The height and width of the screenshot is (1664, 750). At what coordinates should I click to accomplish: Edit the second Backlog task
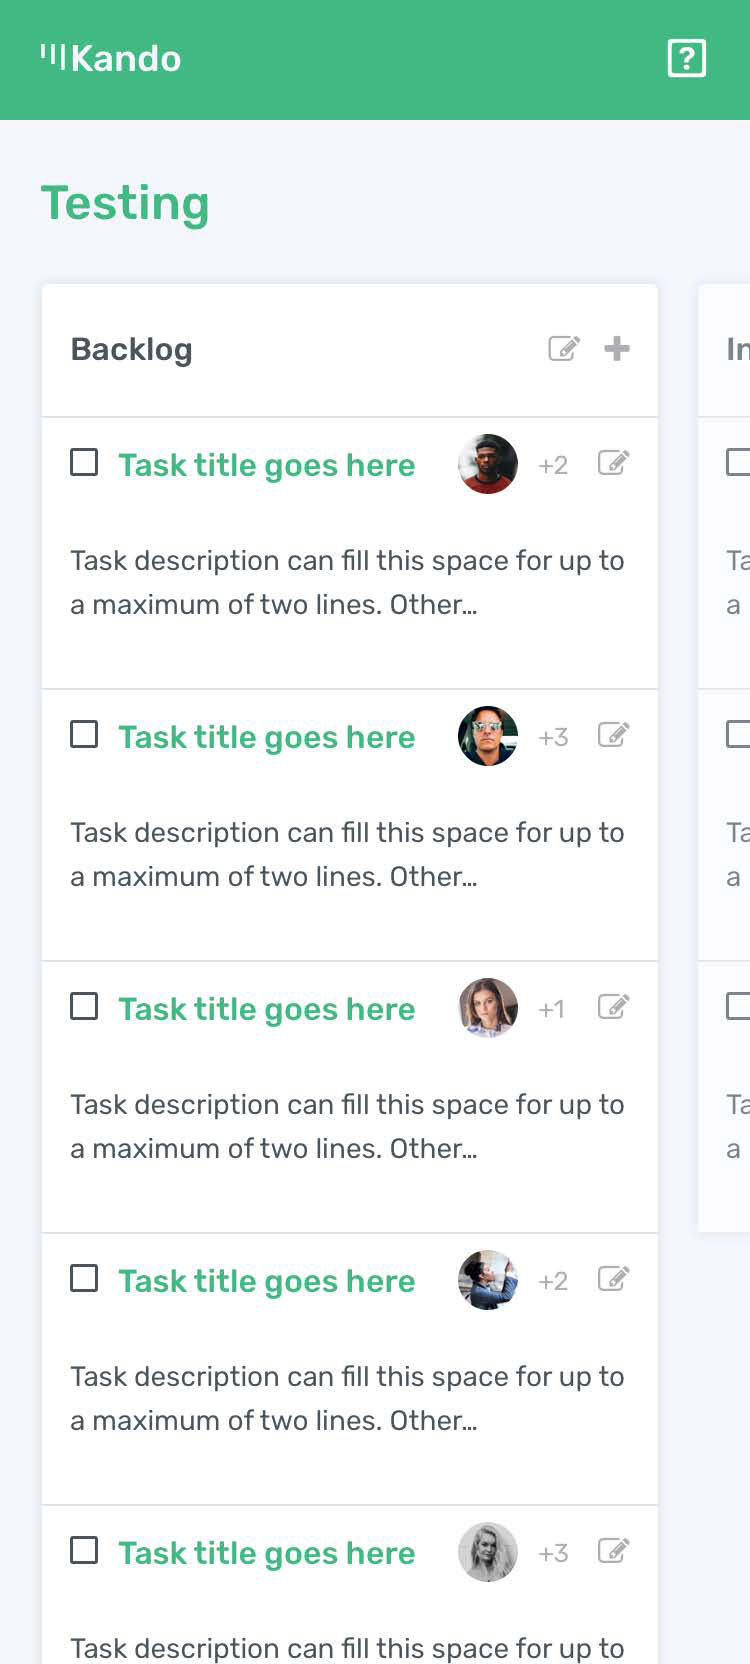pos(613,735)
